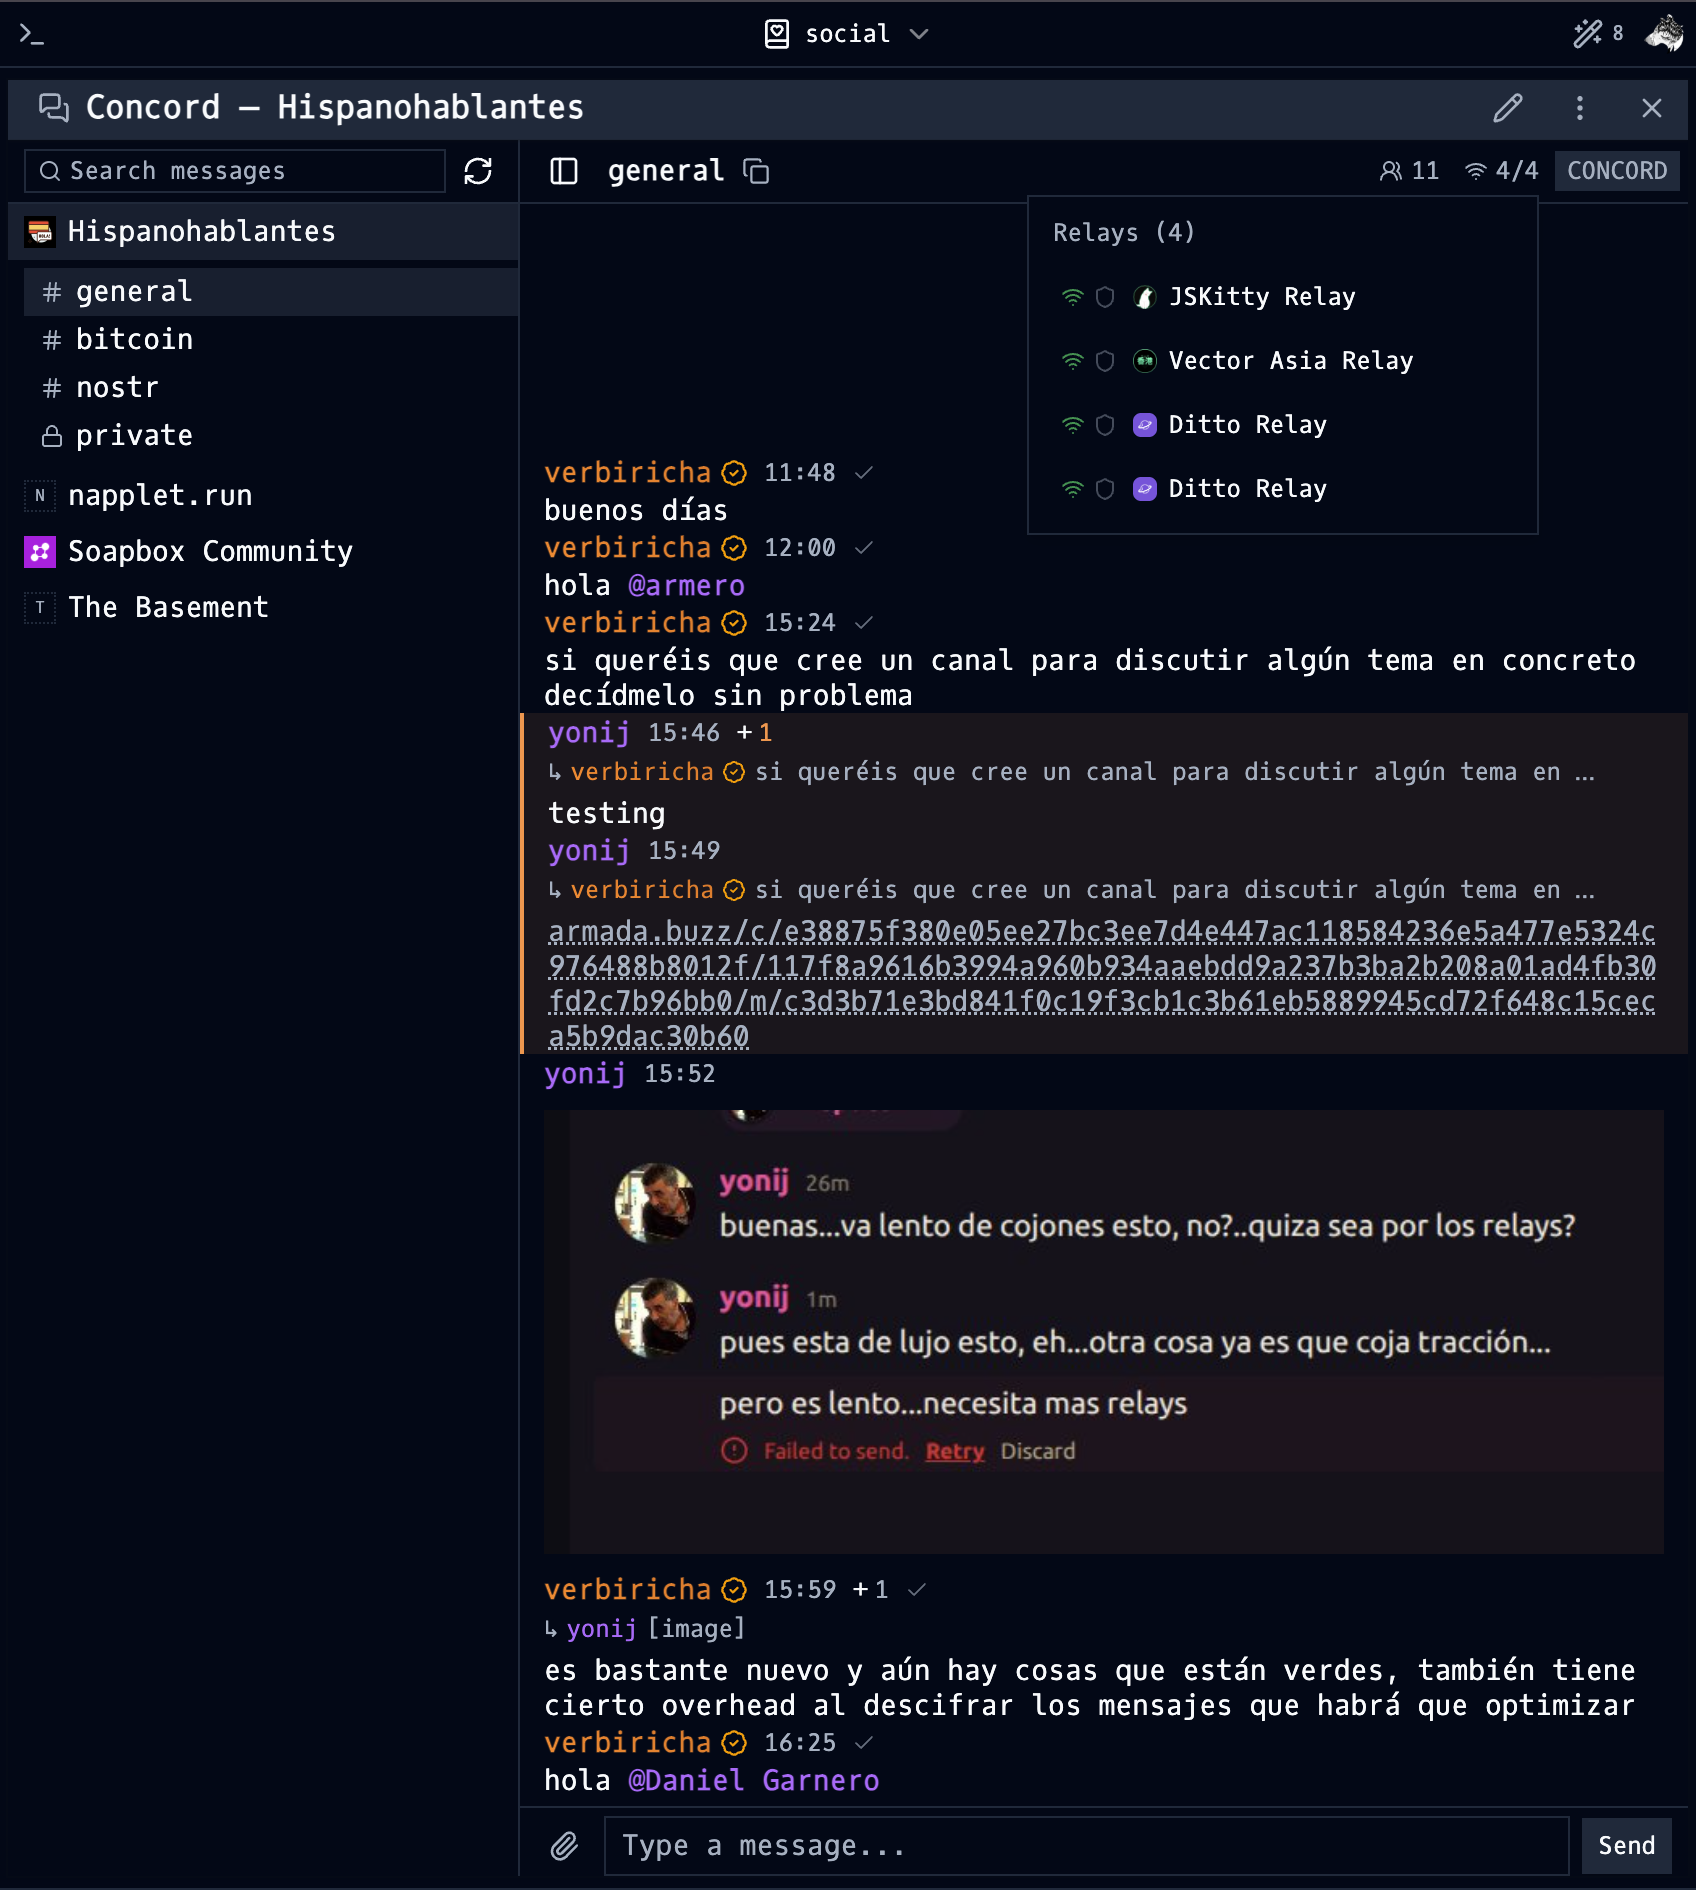This screenshot has width=1696, height=1890.
Task: Select the Soapbox Community
Action: coord(264,552)
